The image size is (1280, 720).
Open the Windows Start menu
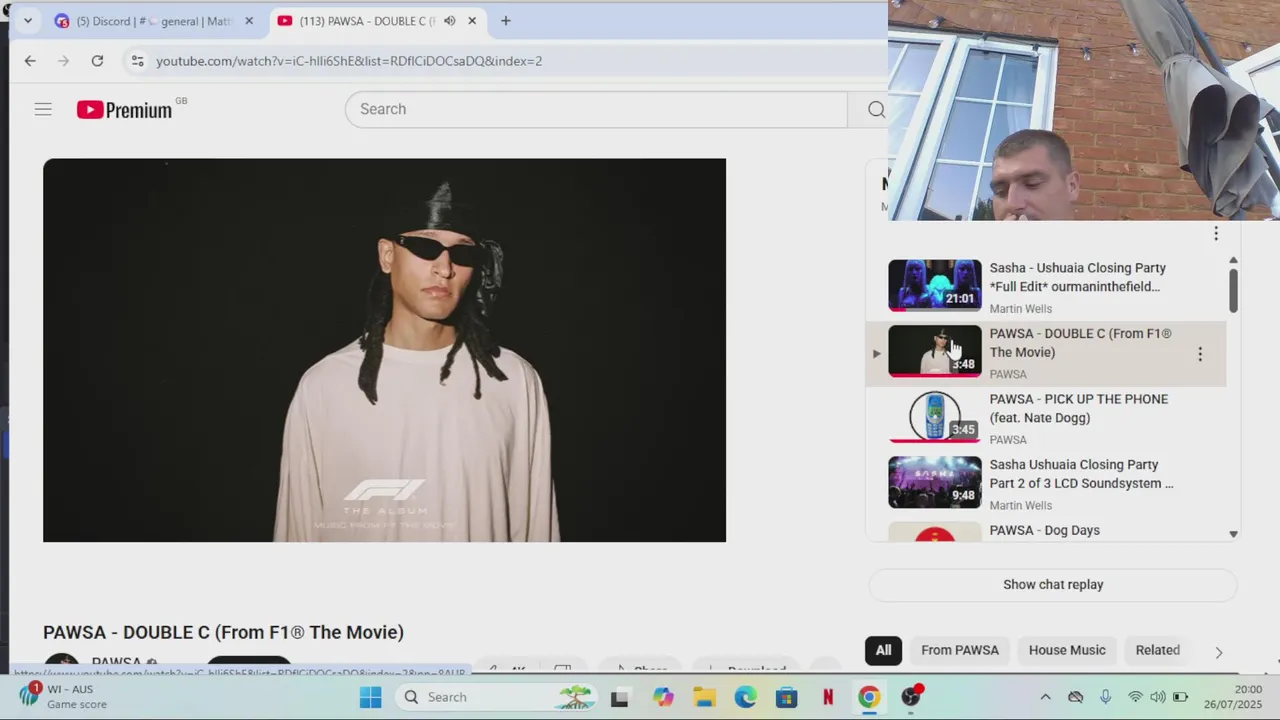(370, 697)
